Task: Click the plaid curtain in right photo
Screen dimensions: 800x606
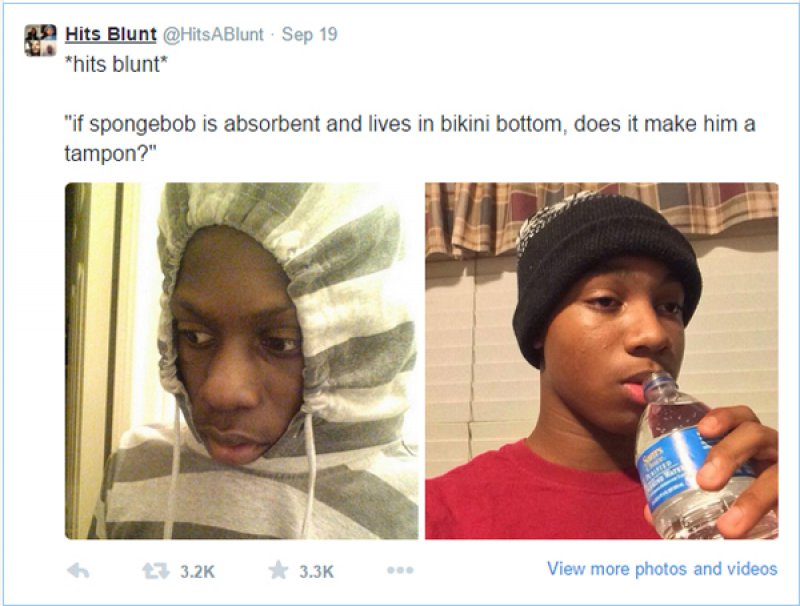Action: tap(602, 214)
